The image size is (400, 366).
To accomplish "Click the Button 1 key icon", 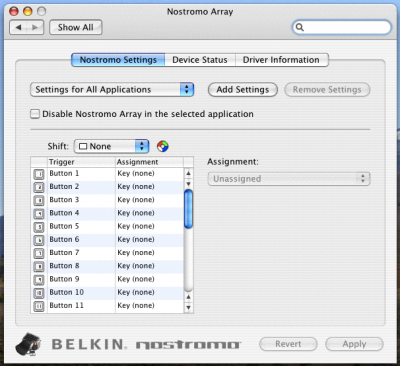I will pos(39,174).
